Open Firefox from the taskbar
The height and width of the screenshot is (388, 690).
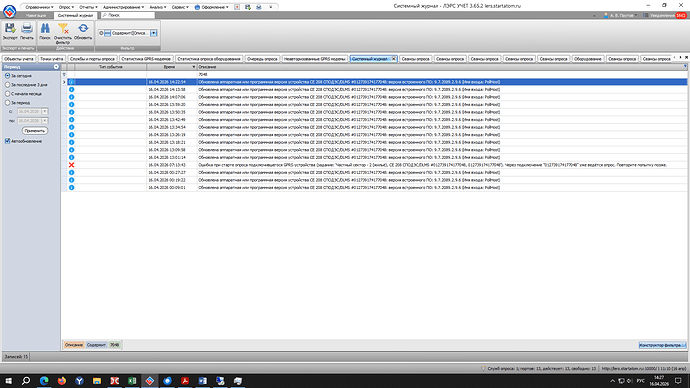pyautogui.click(x=62, y=381)
